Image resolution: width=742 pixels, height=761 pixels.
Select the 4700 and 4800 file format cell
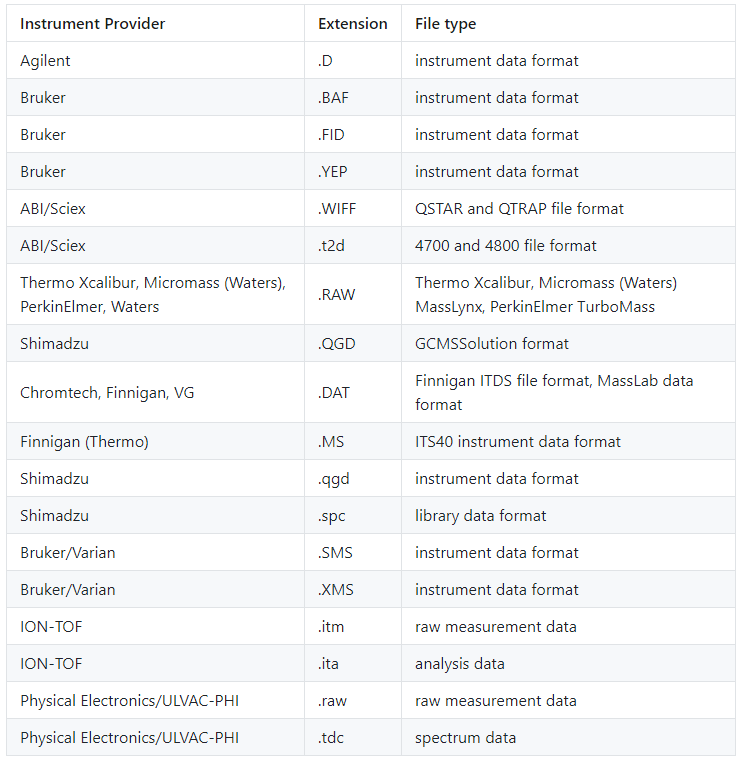point(505,245)
